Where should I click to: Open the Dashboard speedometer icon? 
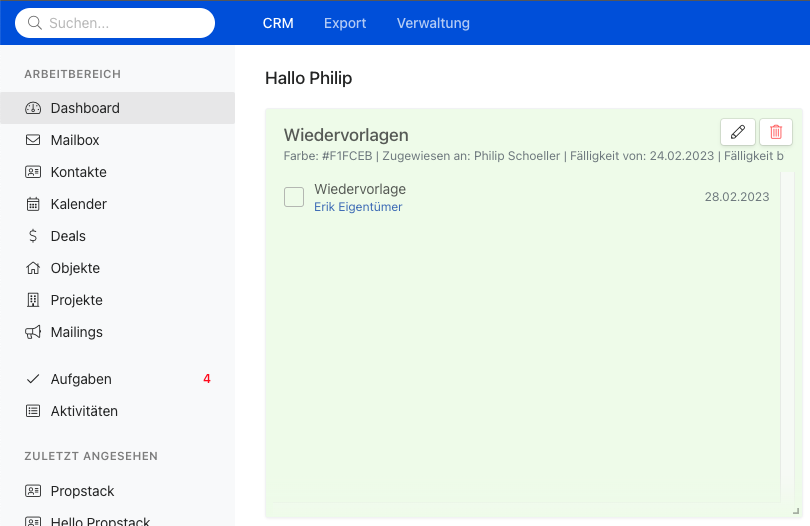click(33, 108)
